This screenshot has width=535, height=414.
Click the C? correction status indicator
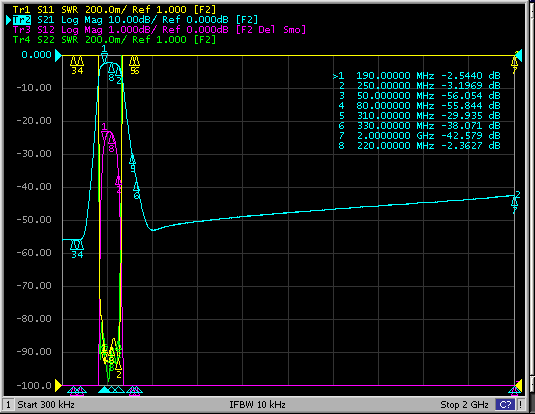point(505,405)
